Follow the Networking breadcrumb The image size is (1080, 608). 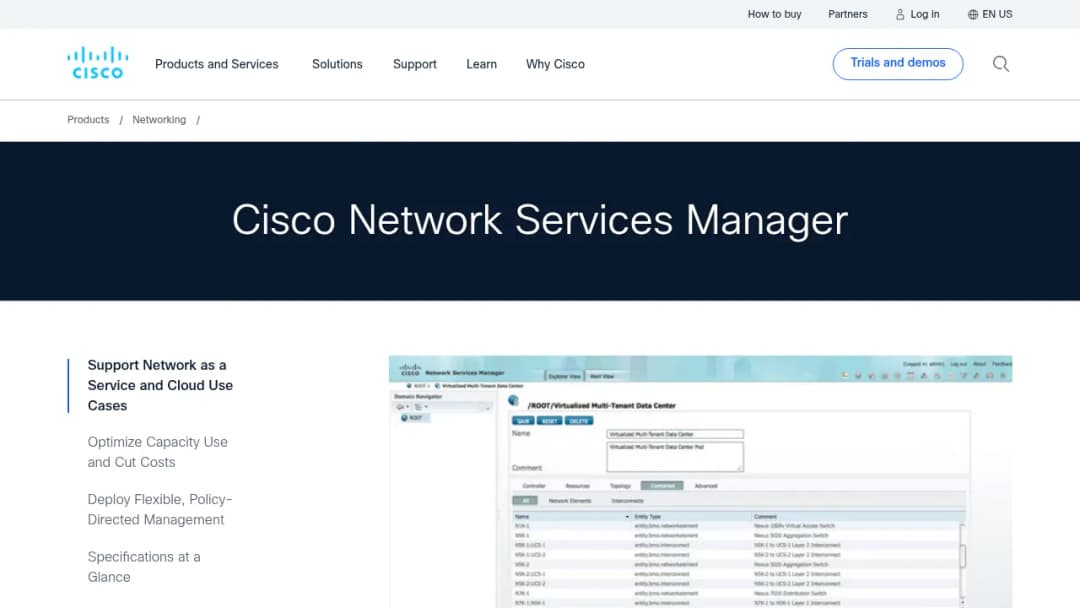coord(159,120)
